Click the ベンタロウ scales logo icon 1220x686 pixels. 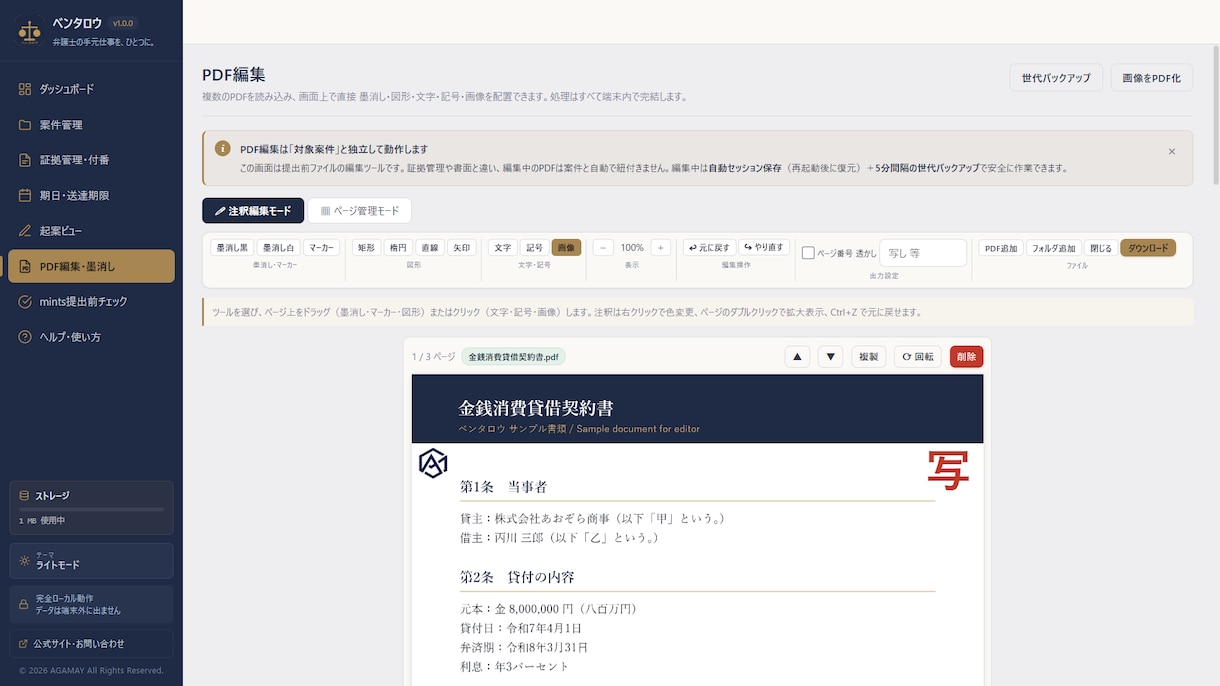[29, 31]
